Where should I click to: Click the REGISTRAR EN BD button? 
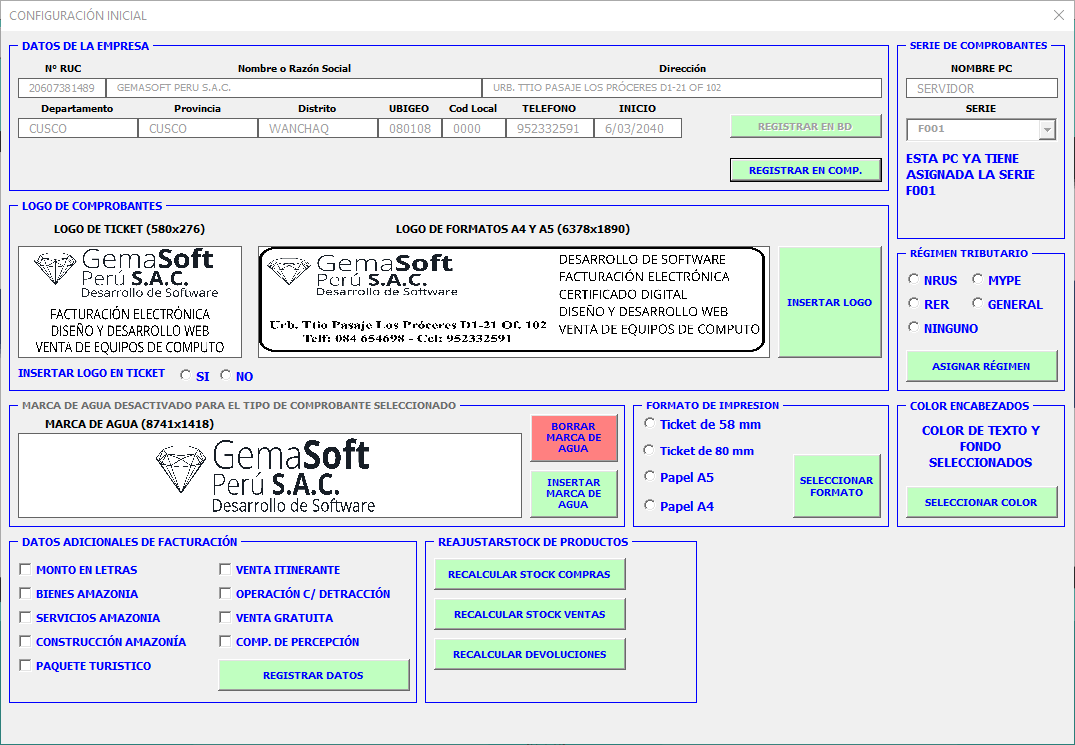(x=805, y=127)
